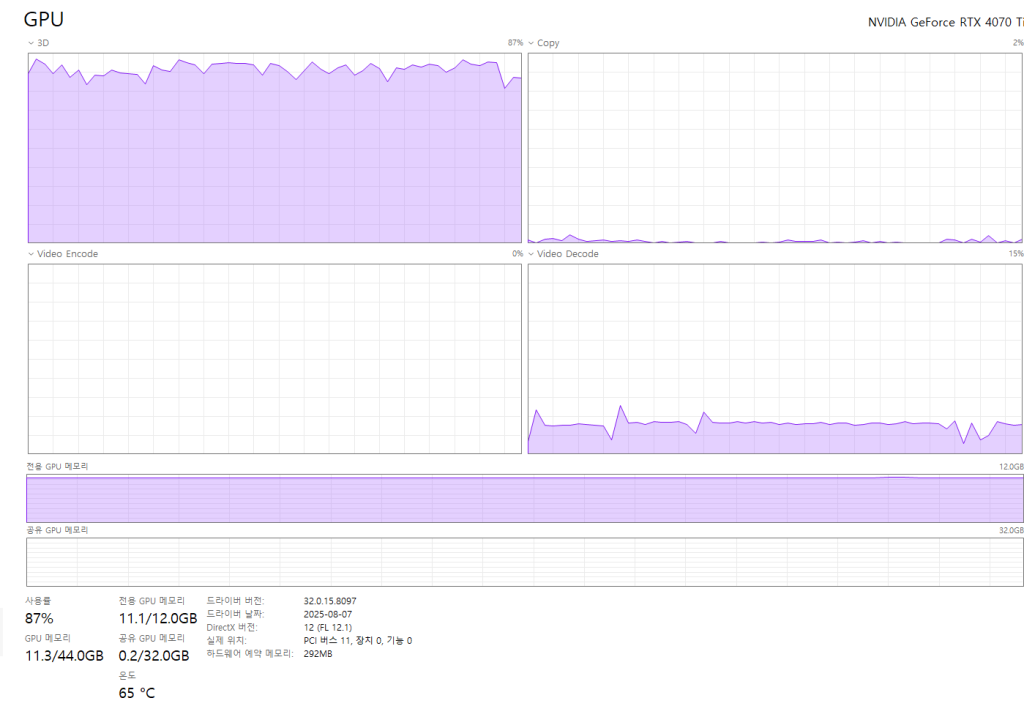Click the 전용 GPU 메모리 usage graph

[x=525, y=498]
